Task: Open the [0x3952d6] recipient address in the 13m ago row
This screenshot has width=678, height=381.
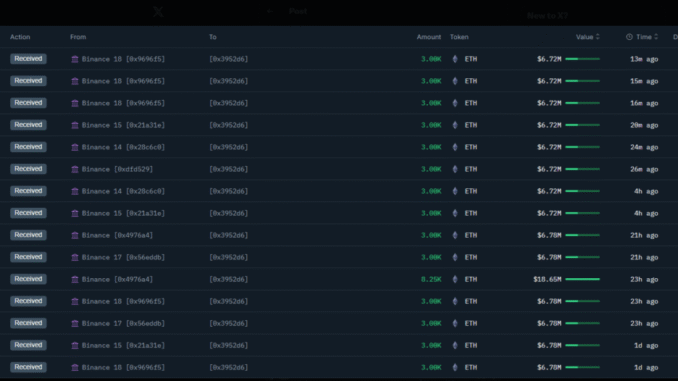Action: 229,59
